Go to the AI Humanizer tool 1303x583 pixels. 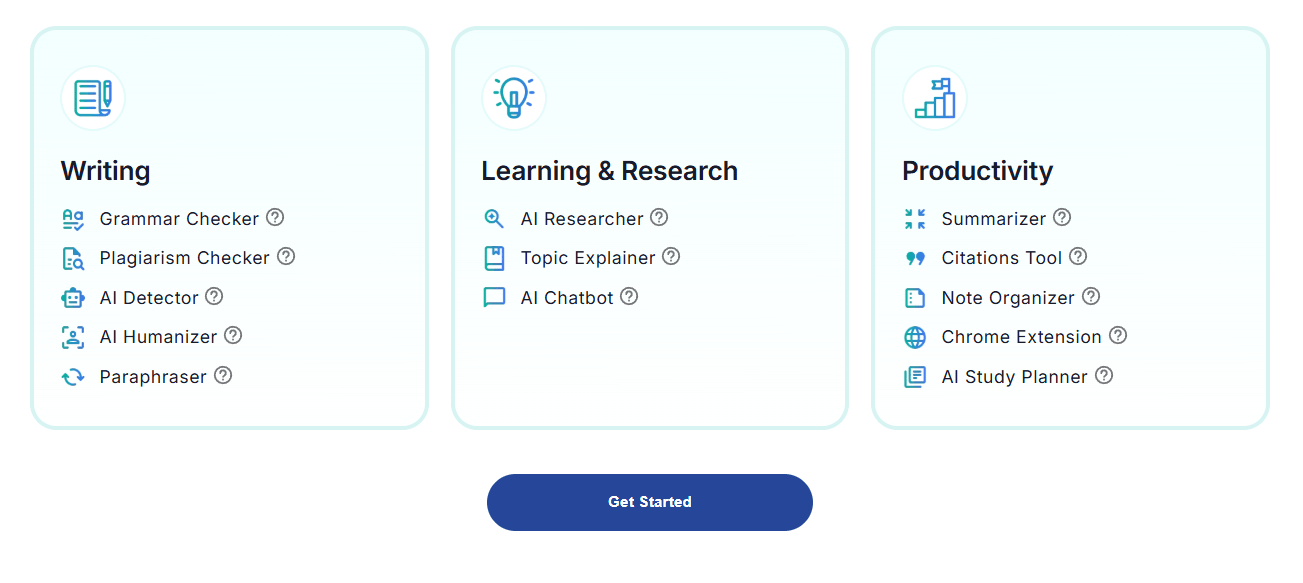pyautogui.click(x=158, y=337)
